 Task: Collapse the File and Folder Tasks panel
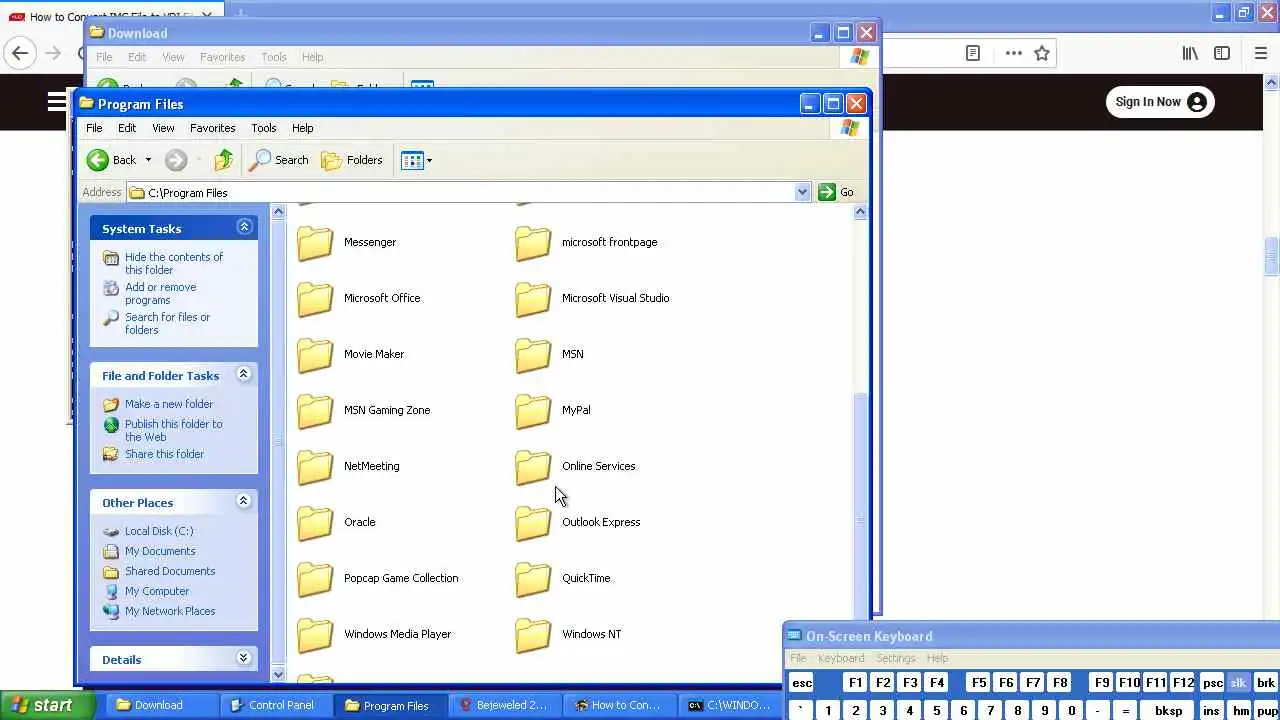coord(244,374)
